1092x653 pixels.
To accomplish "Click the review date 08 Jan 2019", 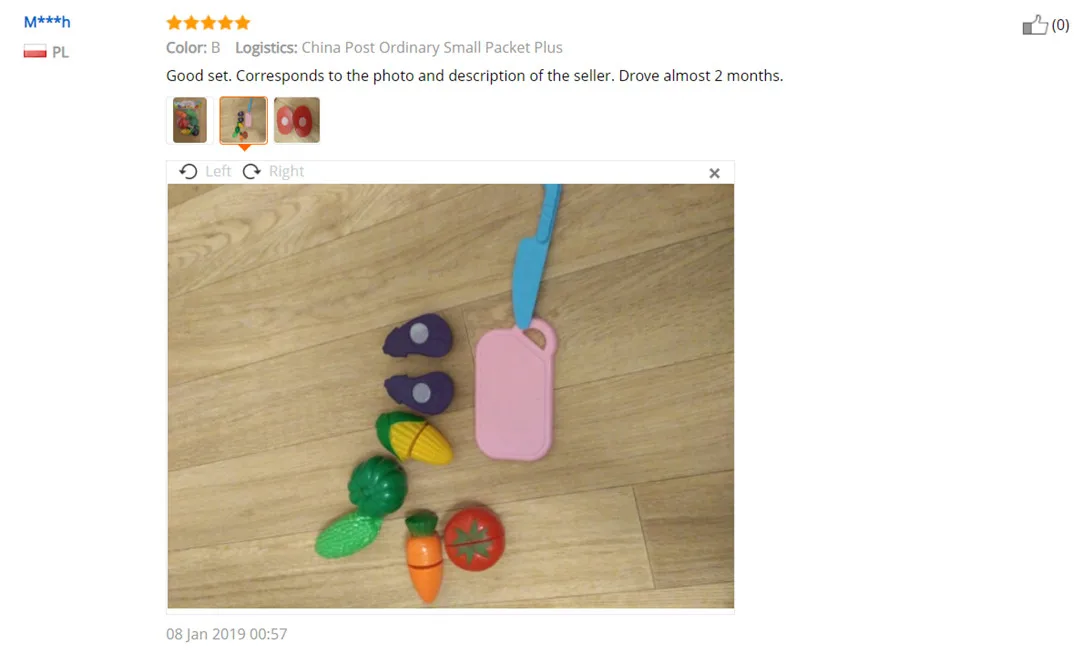I will coord(226,634).
